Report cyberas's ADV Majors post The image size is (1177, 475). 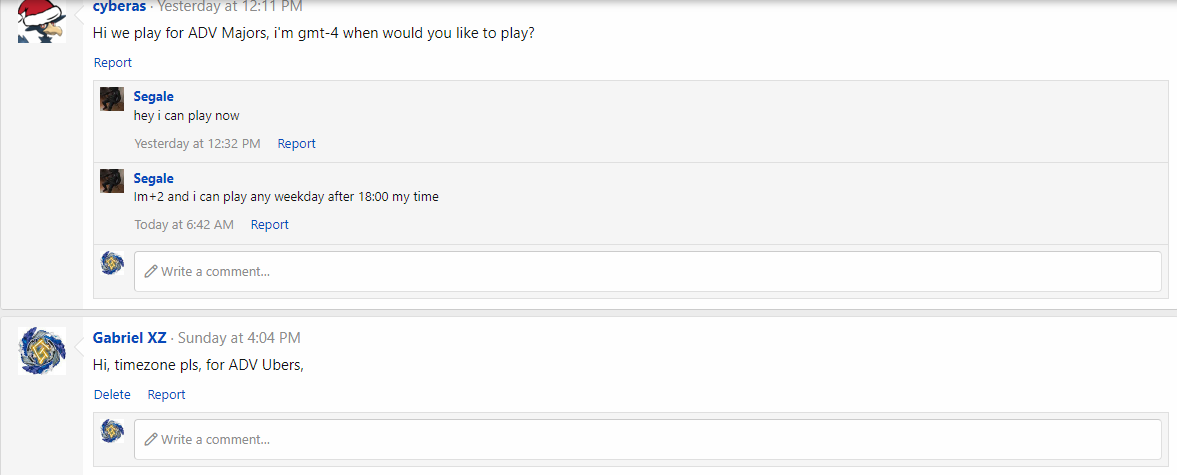(113, 62)
